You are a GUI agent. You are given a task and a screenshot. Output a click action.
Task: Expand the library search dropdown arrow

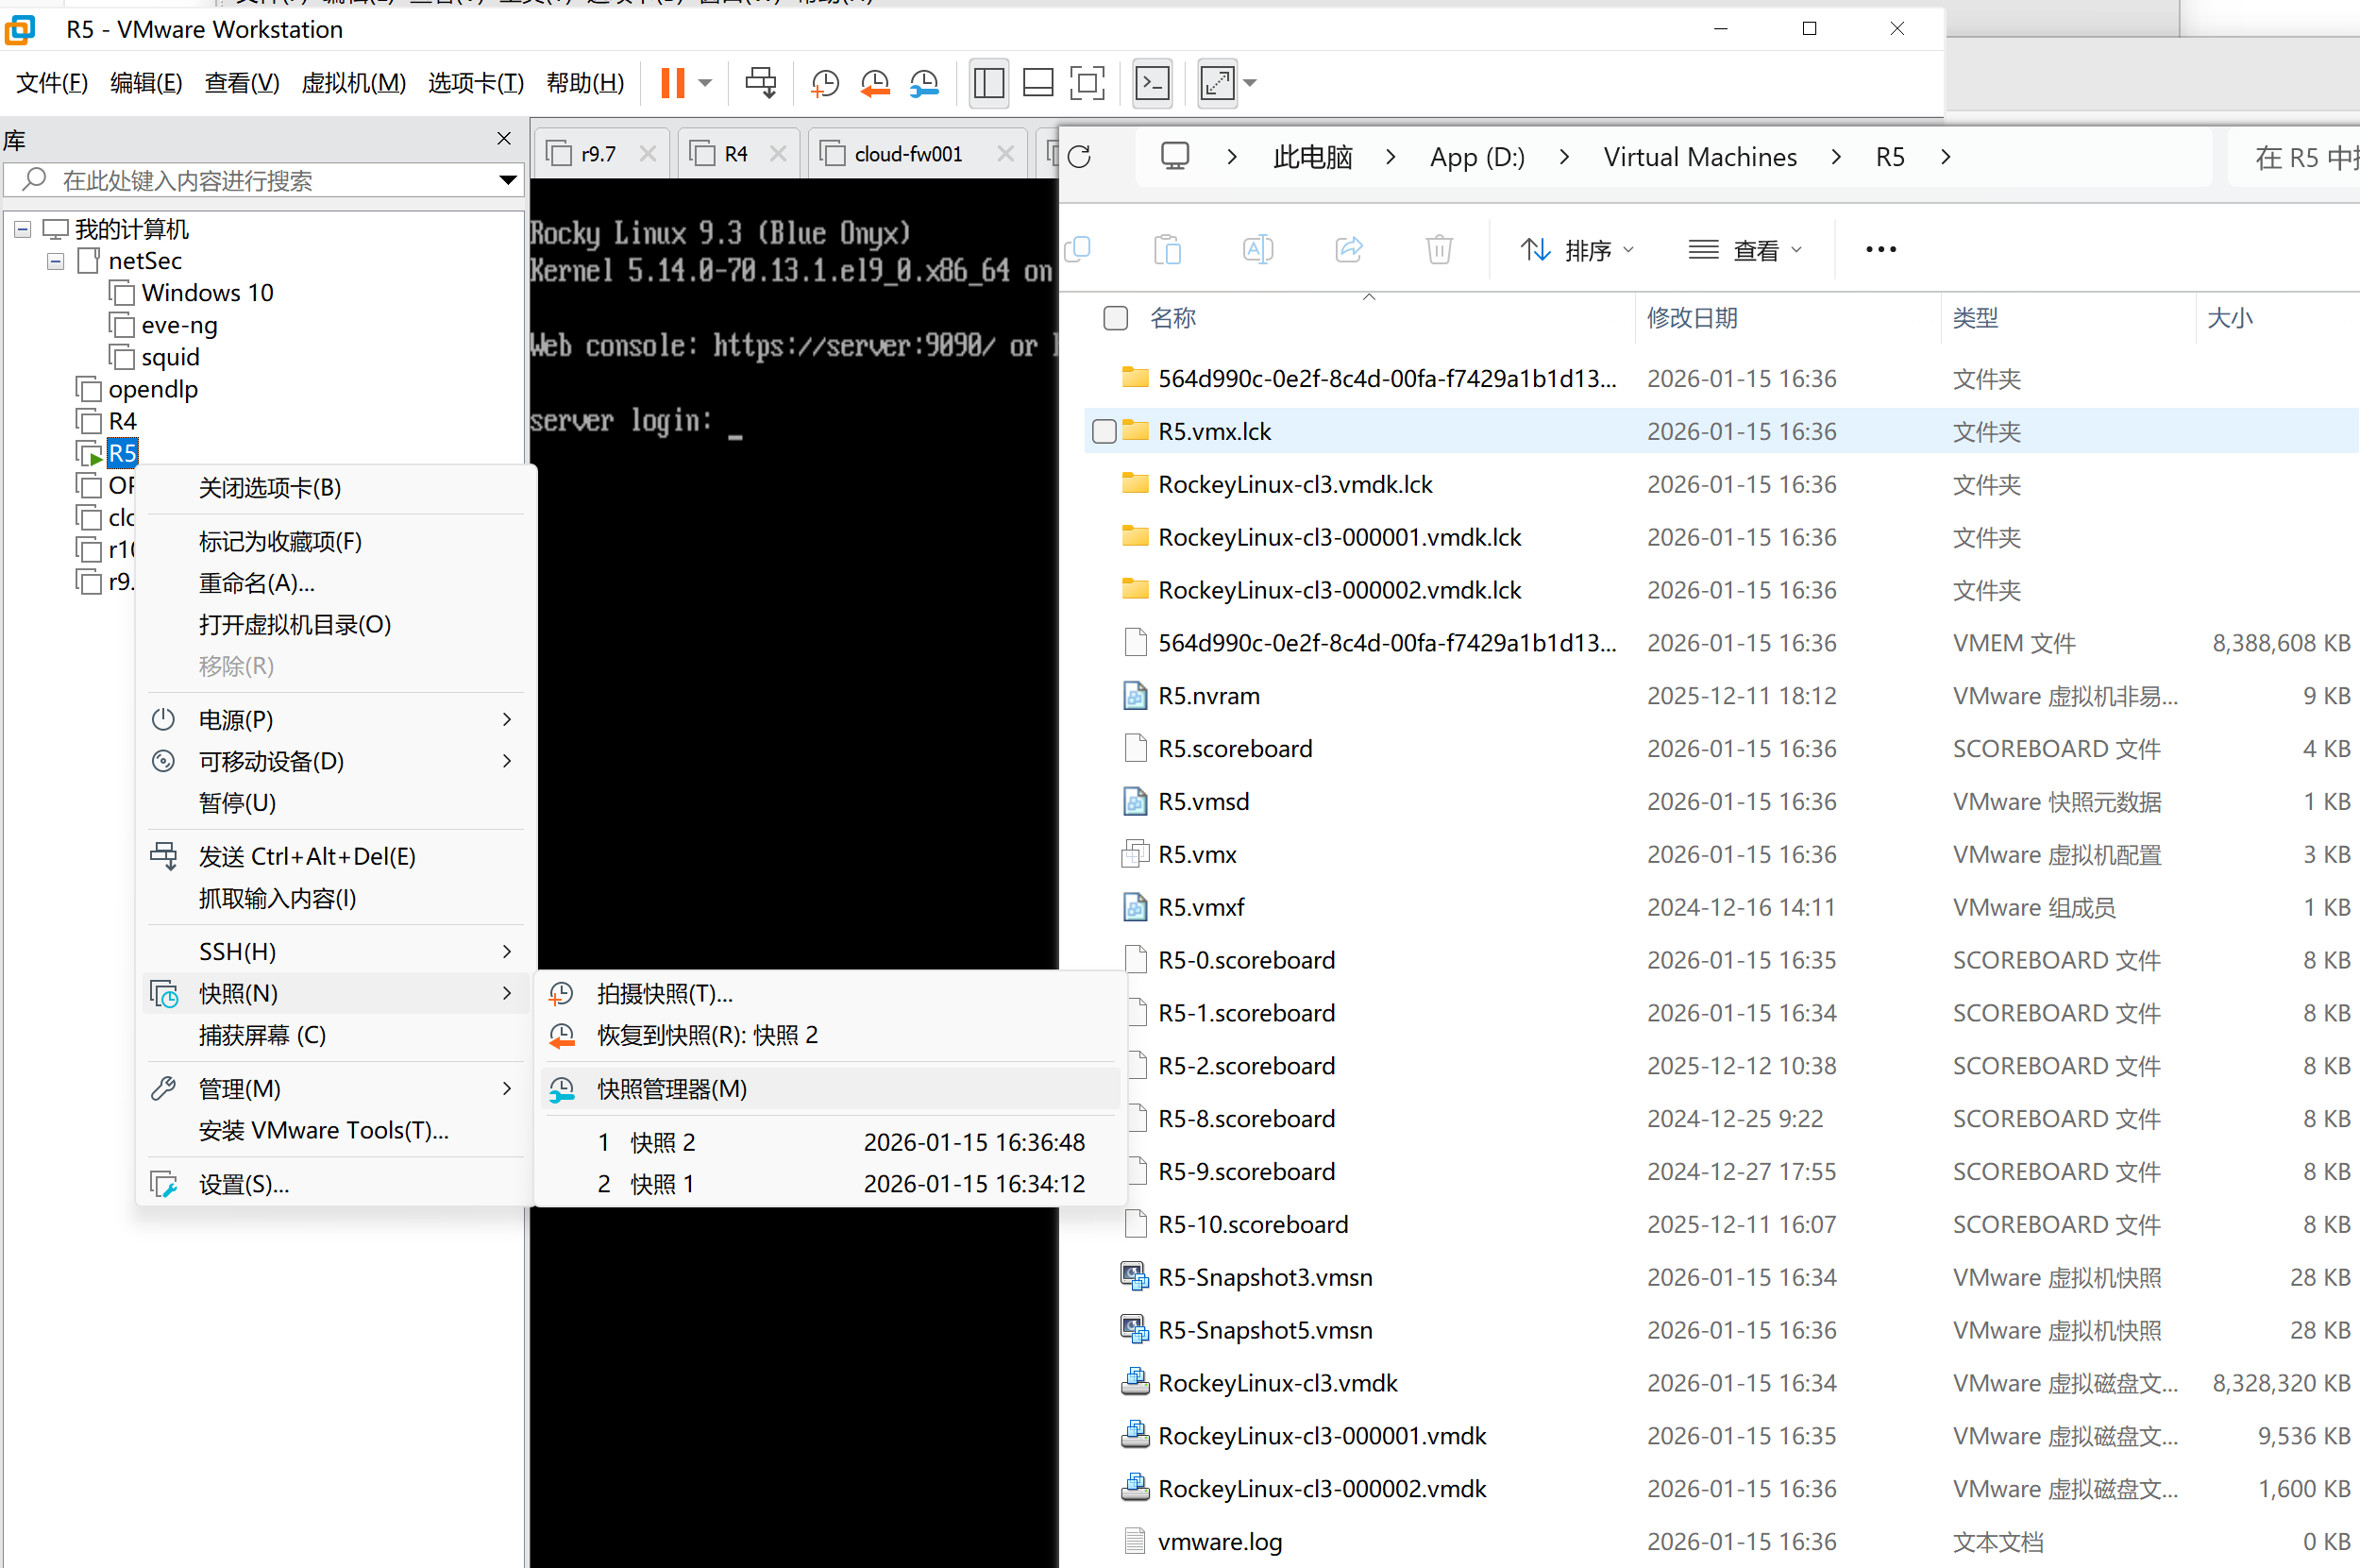point(508,181)
